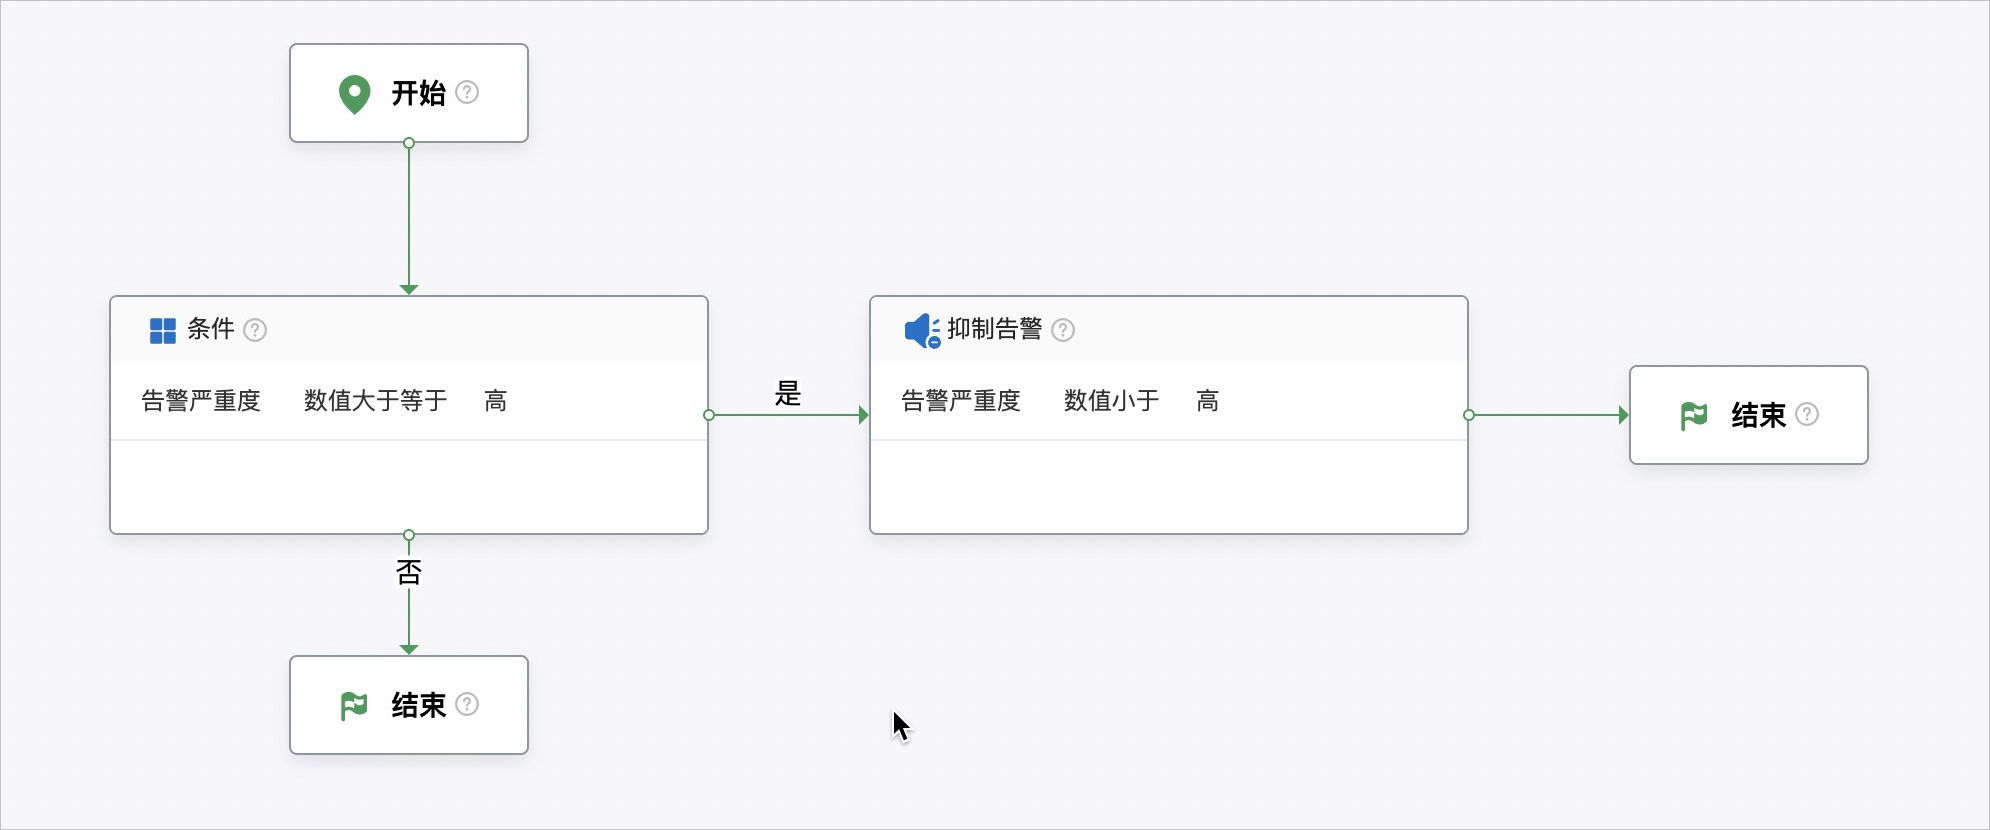Click the connection port under the 开始 node

pos(409,143)
